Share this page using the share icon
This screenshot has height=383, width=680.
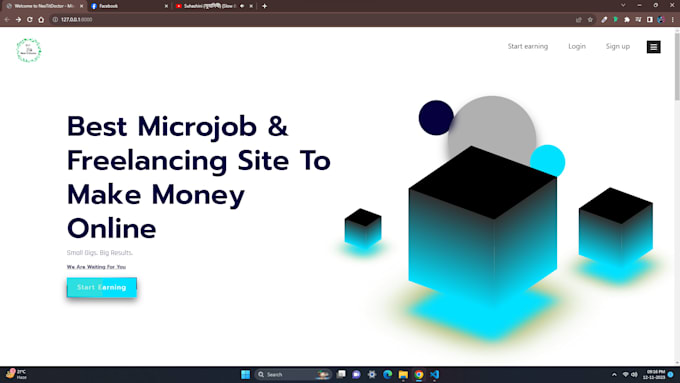tap(579, 20)
